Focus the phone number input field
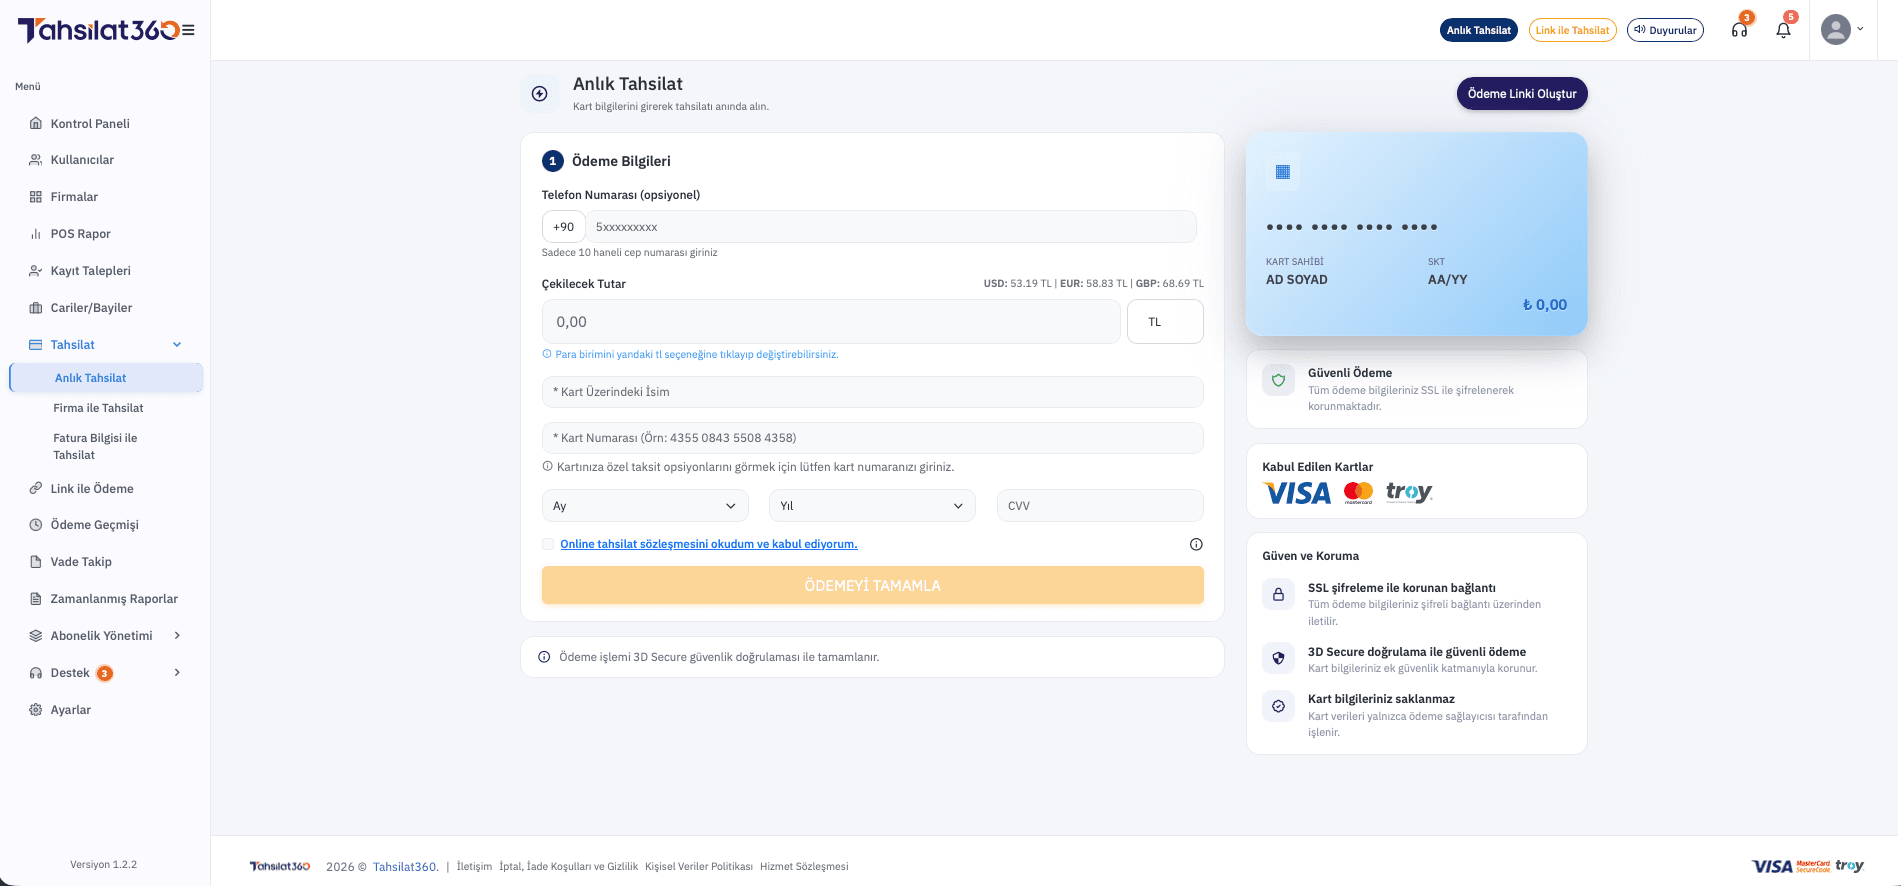The width and height of the screenshot is (1901, 886). [x=891, y=227]
